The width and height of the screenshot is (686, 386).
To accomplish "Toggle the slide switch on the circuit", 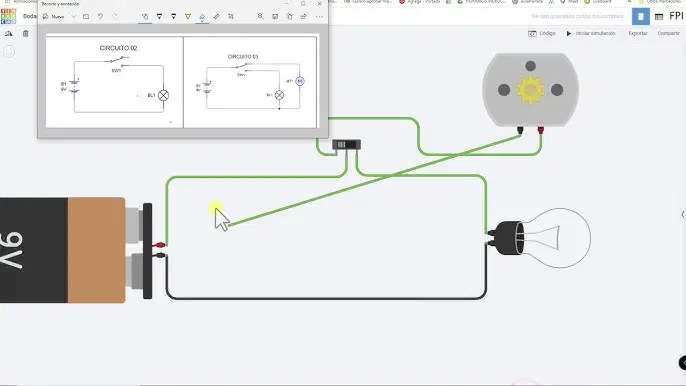I will 346,144.
